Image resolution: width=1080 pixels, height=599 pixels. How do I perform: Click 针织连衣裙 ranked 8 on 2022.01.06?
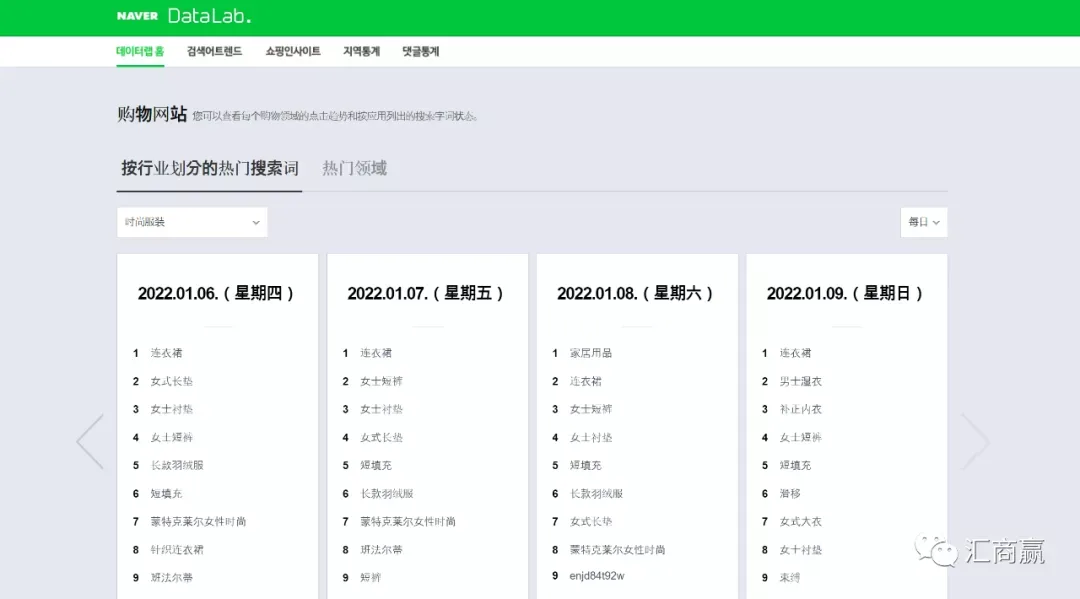point(177,550)
